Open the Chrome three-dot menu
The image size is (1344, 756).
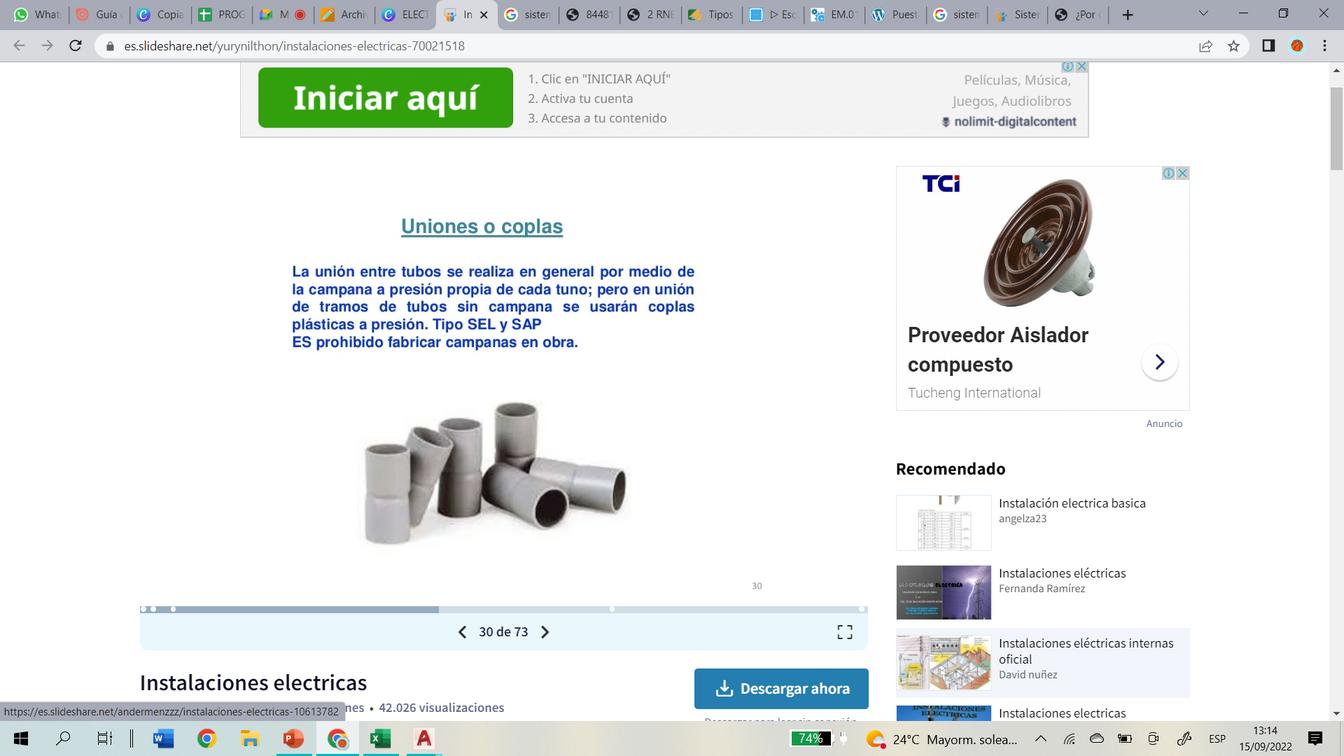coord(1324,46)
